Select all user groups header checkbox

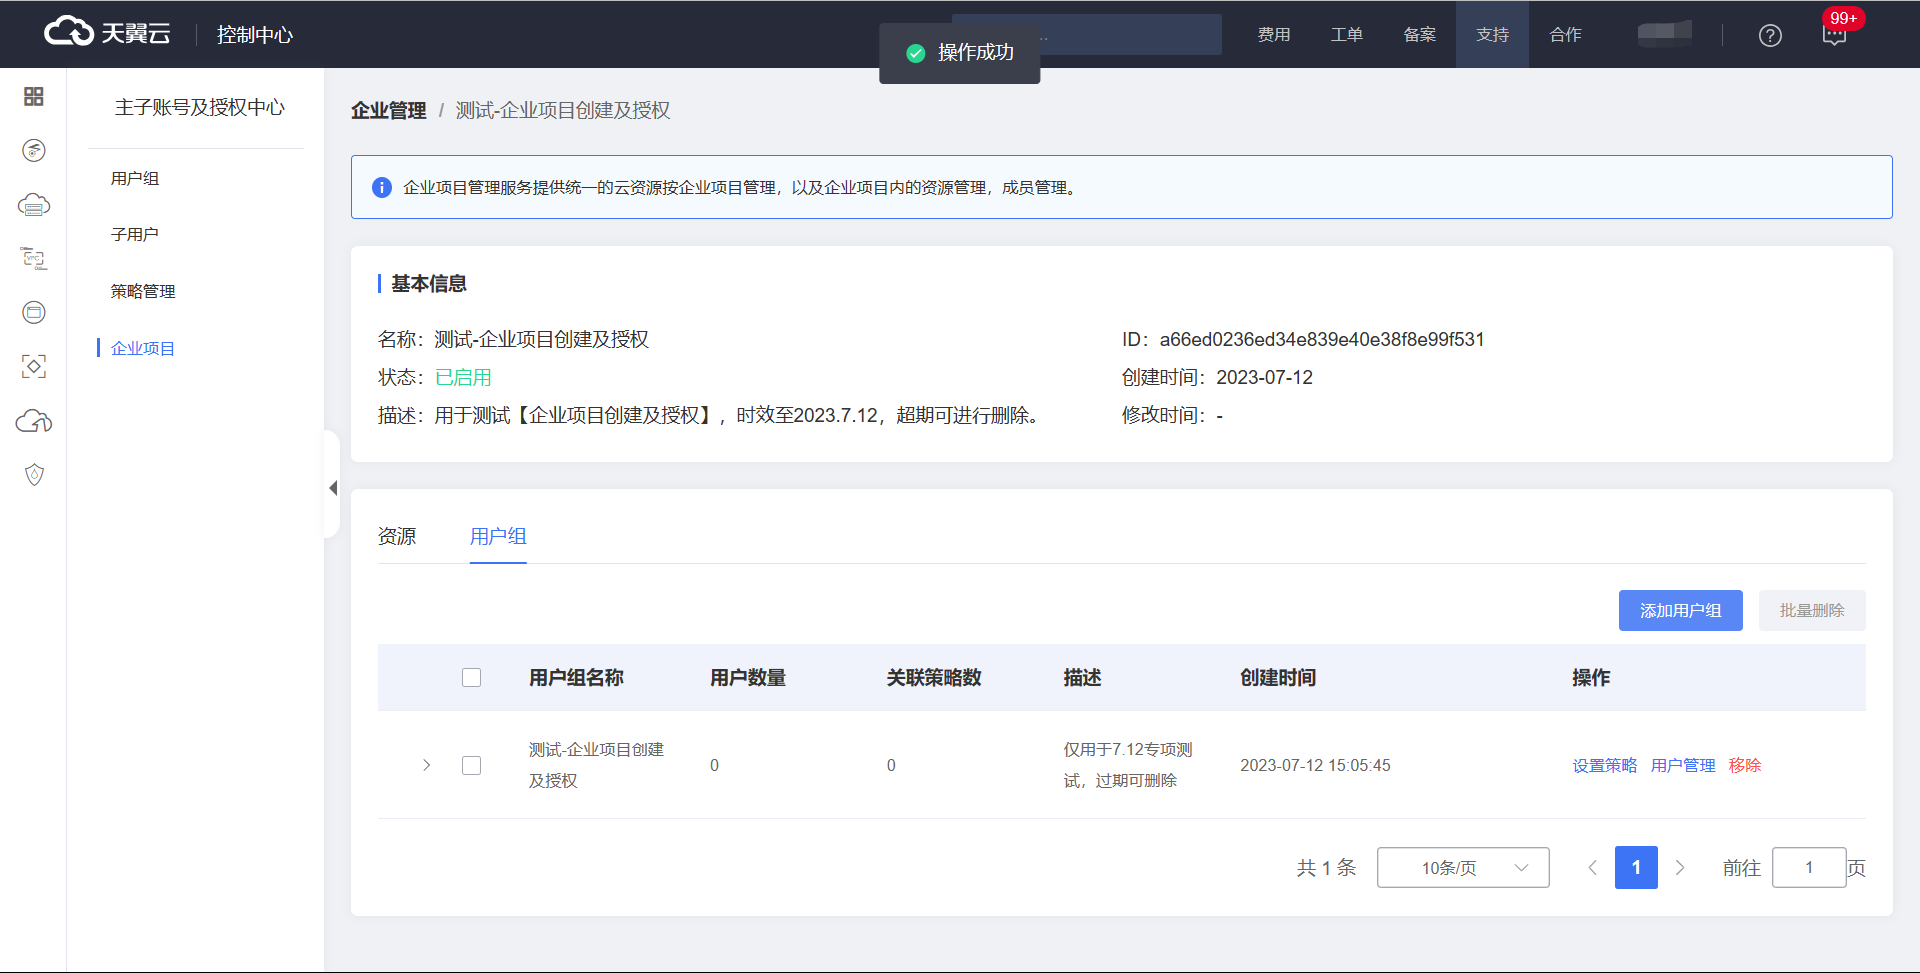click(472, 678)
